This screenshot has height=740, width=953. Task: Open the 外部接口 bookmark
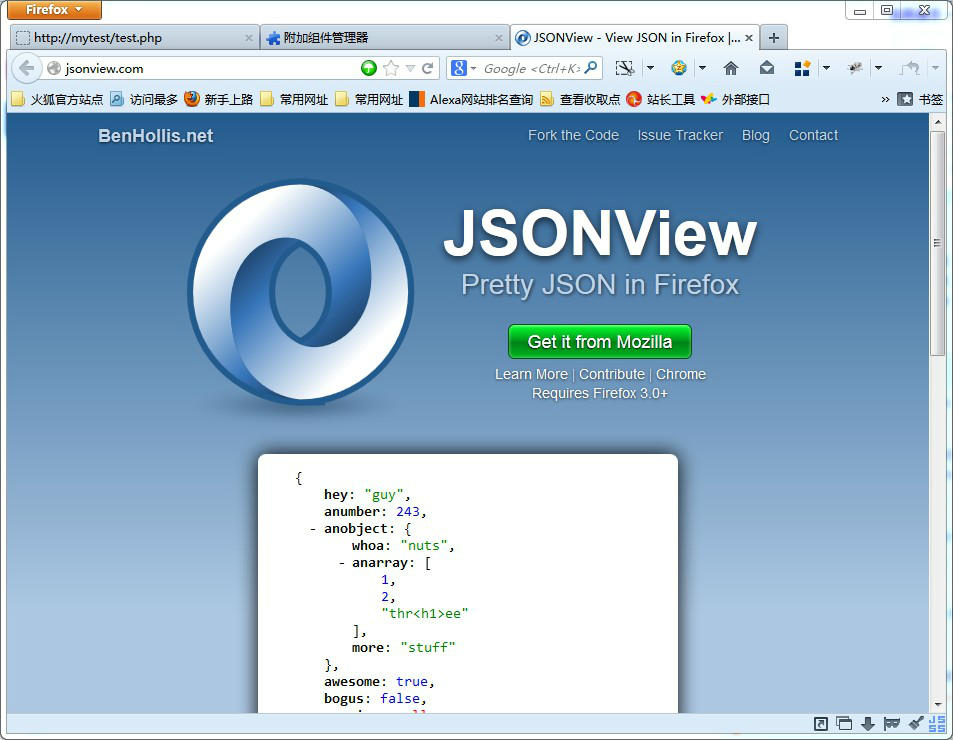click(x=735, y=99)
